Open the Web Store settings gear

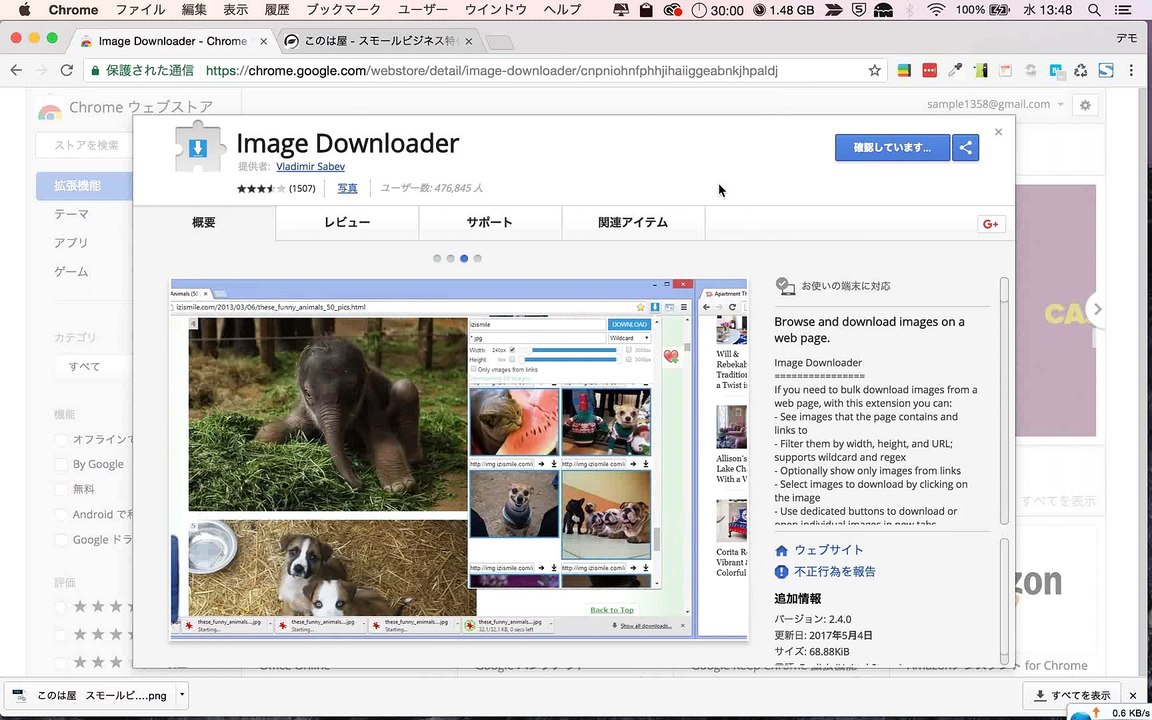[1085, 105]
